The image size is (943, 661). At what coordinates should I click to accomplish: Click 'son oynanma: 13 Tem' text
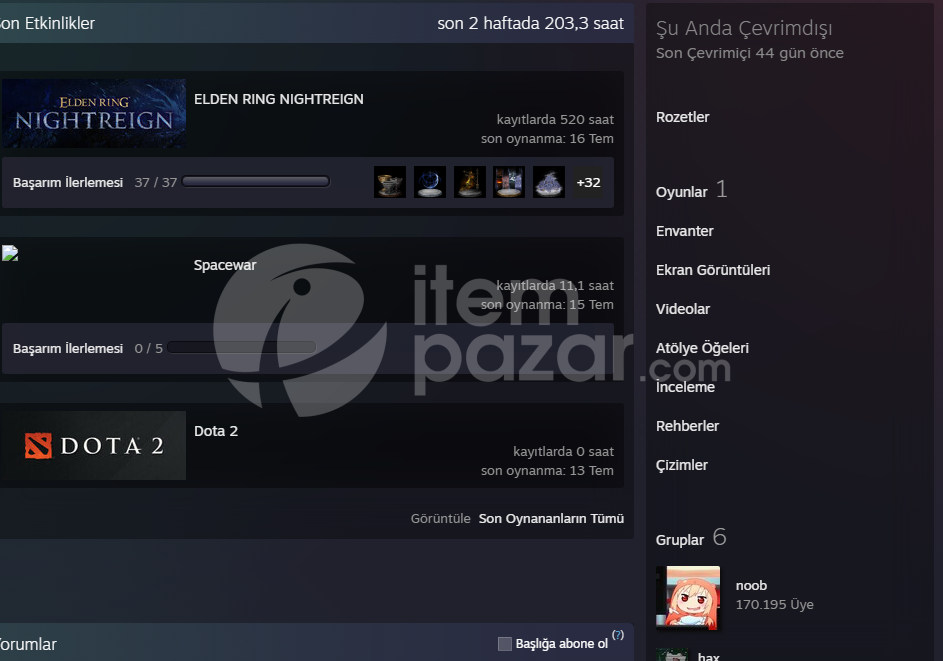pos(547,471)
